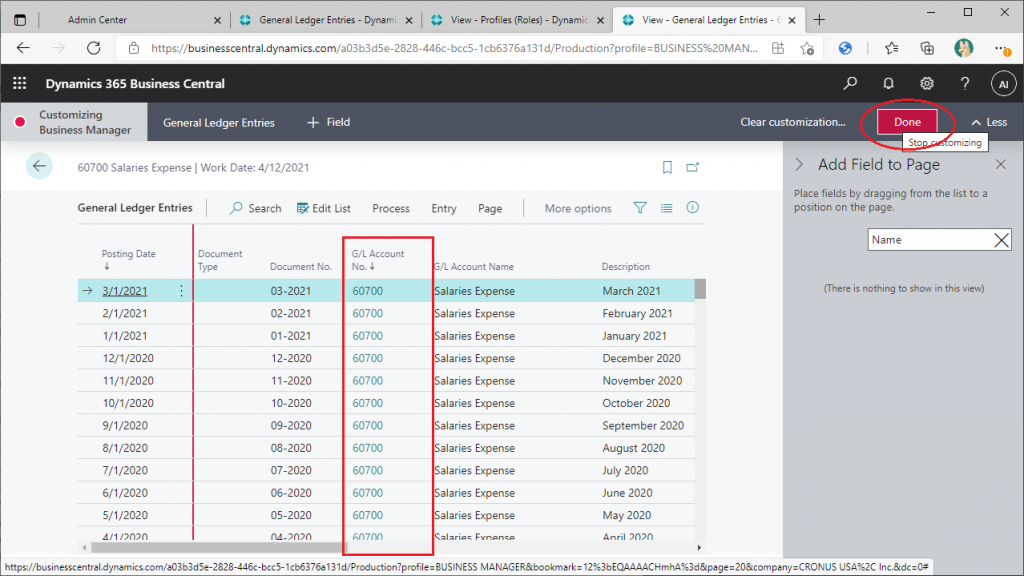The width and height of the screenshot is (1024, 576).
Task: Click the bookmark icon on page
Action: [x=667, y=168]
